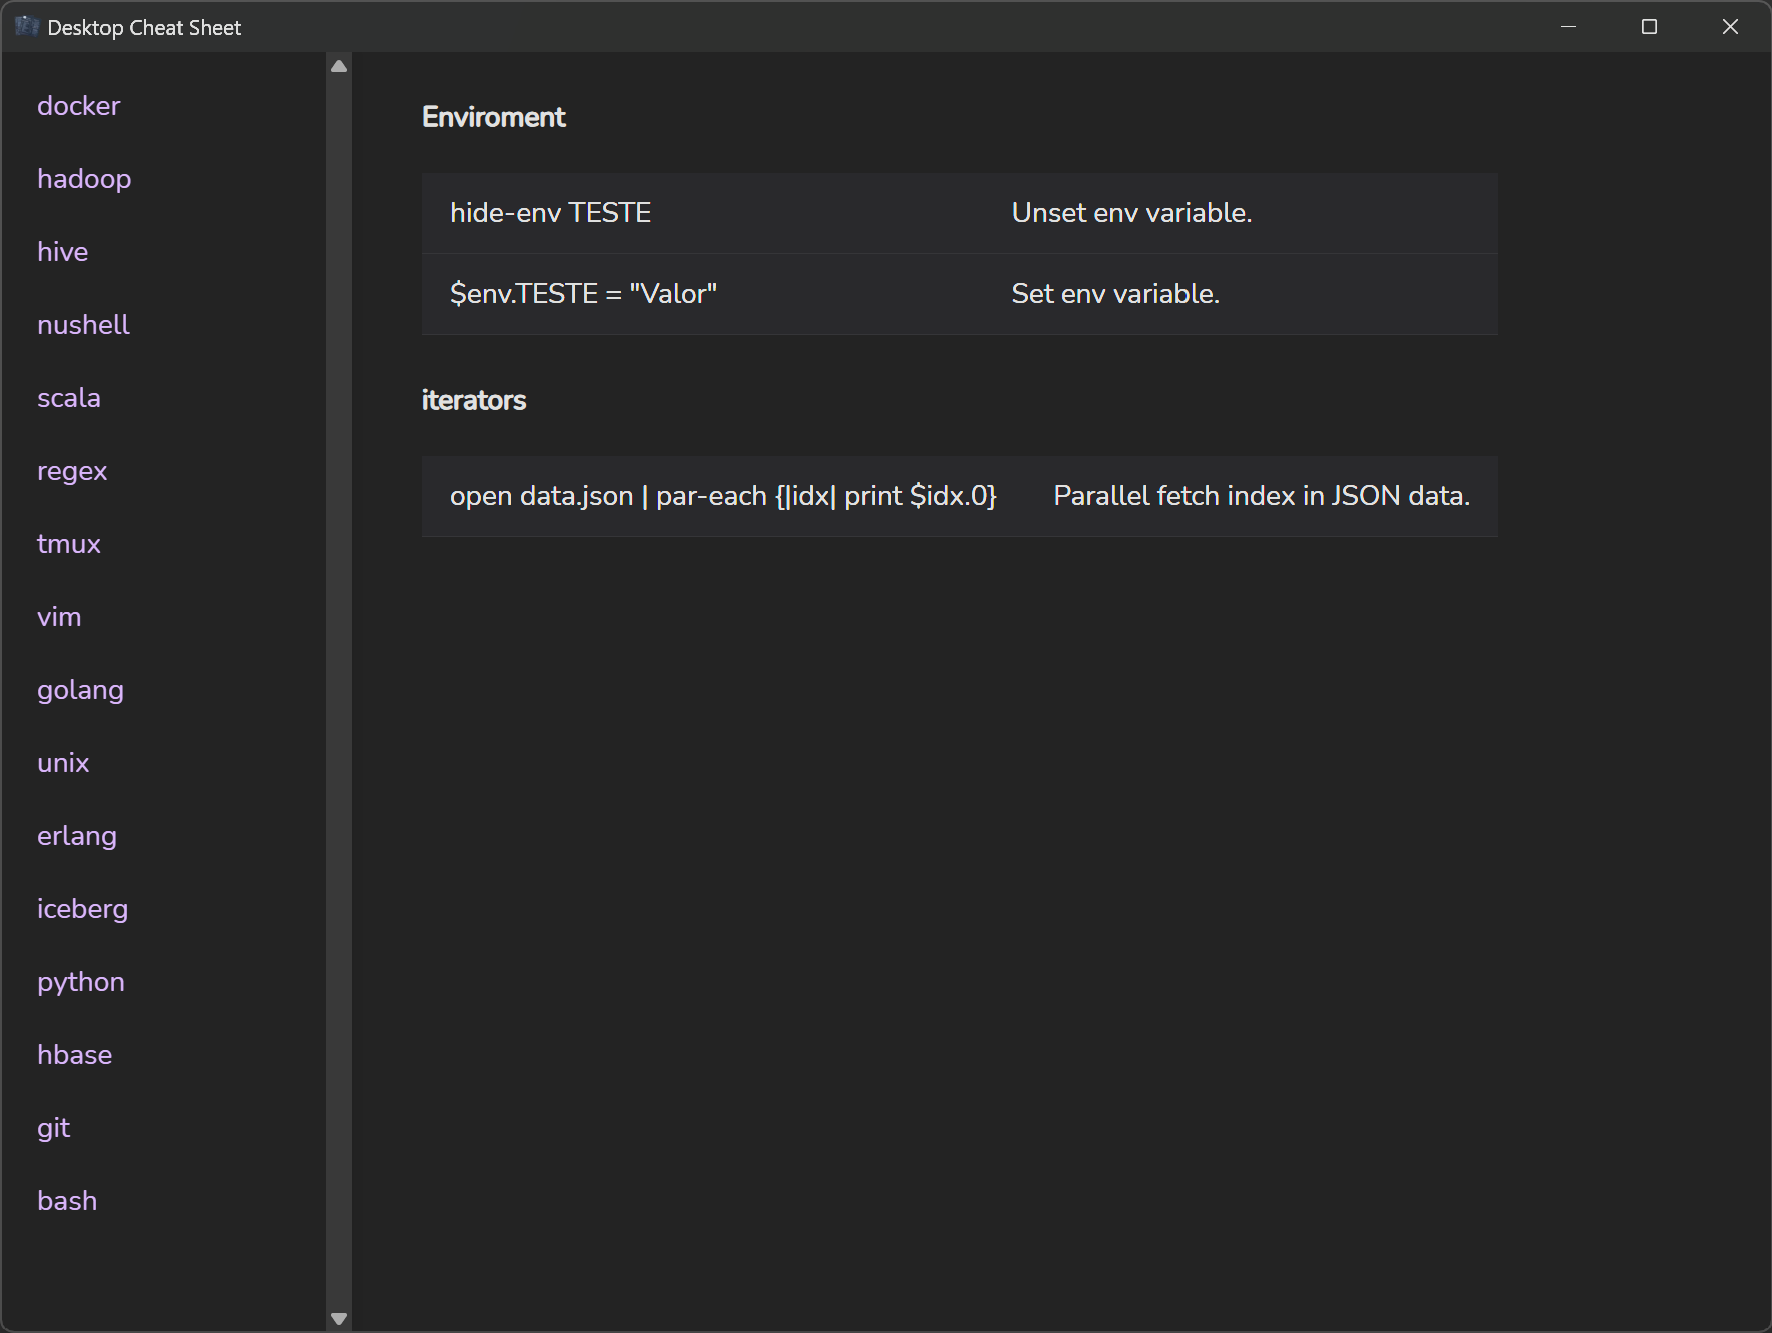Click the sidebar scroll down arrow

[x=339, y=1319]
